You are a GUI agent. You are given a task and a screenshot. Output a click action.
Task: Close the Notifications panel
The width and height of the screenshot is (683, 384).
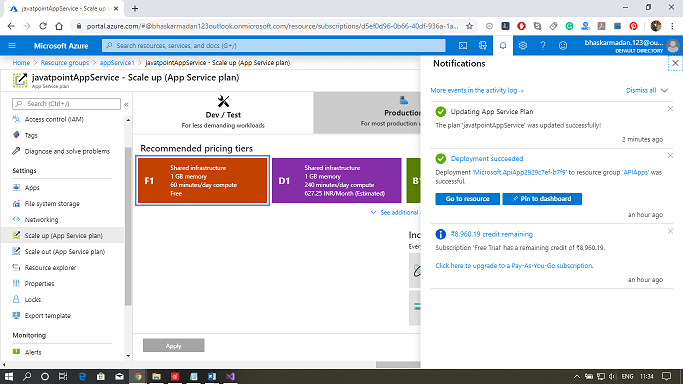(x=675, y=64)
